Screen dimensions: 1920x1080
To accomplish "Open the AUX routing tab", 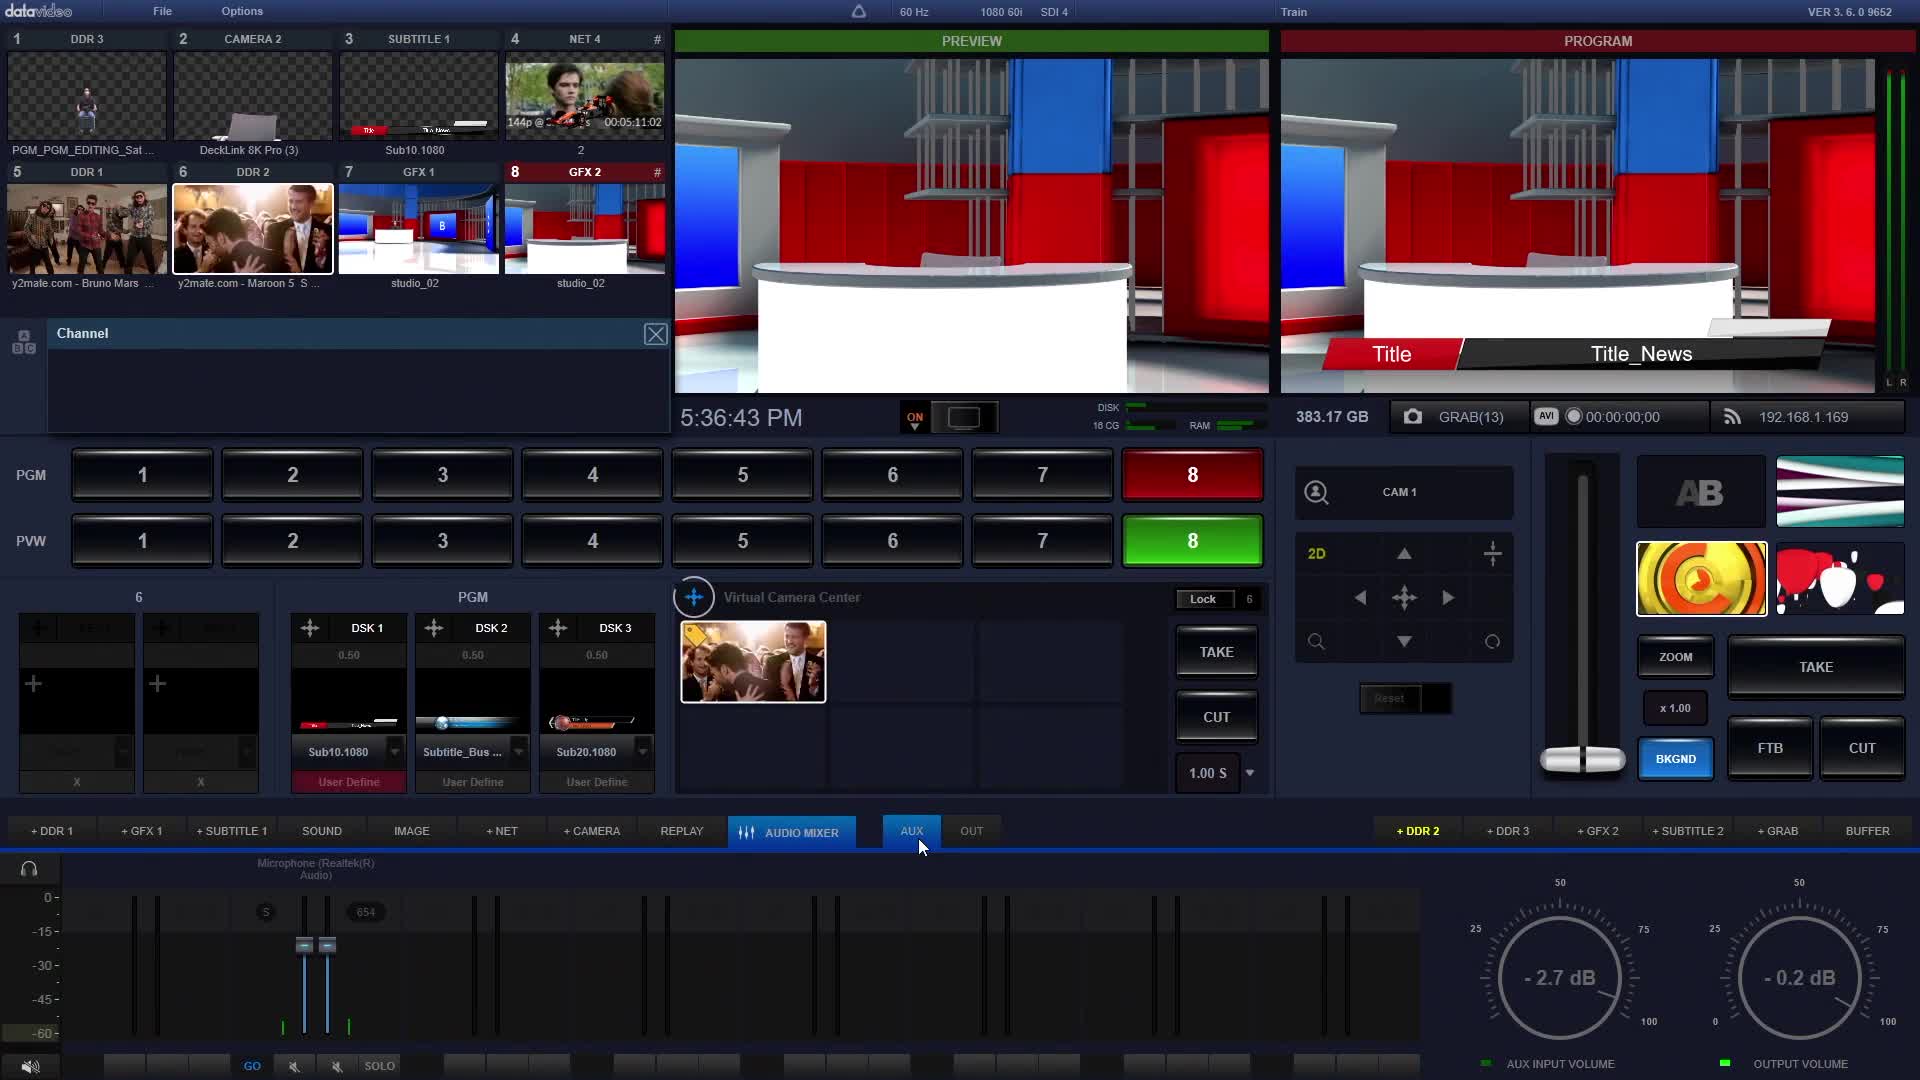I will click(x=913, y=831).
